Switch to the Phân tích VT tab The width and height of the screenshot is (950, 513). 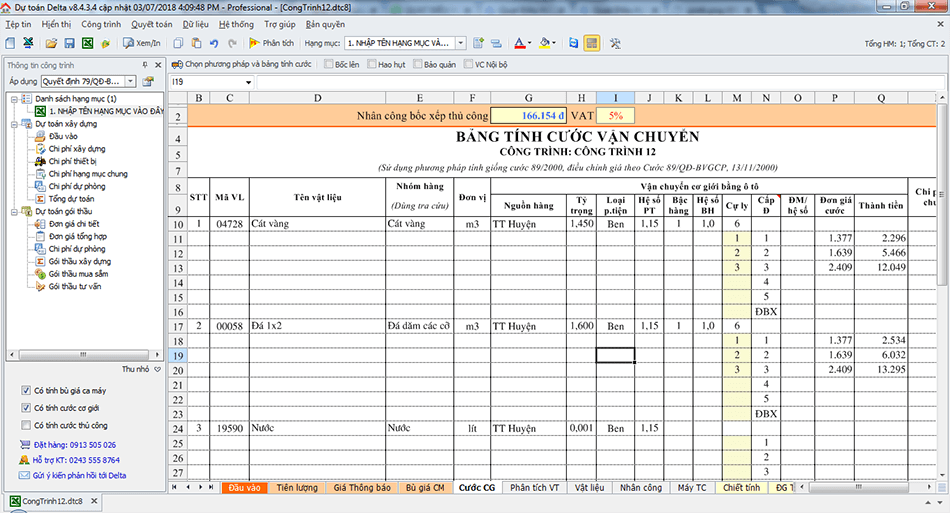click(x=534, y=488)
